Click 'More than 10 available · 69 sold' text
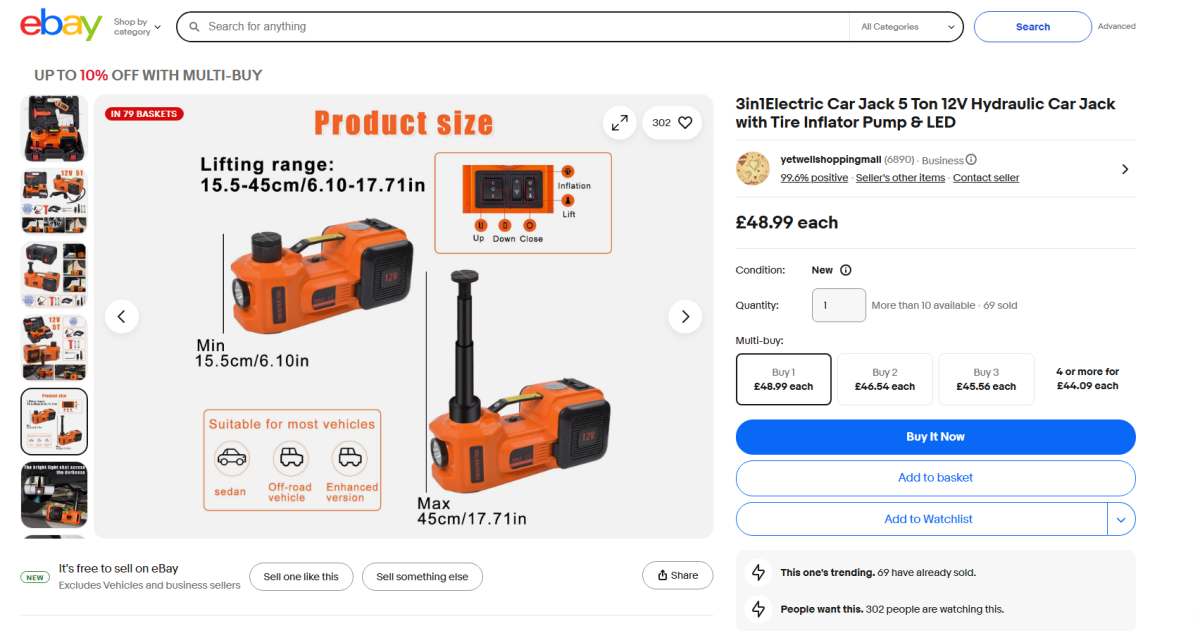Image resolution: width=1200 pixels, height=631 pixels. tap(944, 305)
